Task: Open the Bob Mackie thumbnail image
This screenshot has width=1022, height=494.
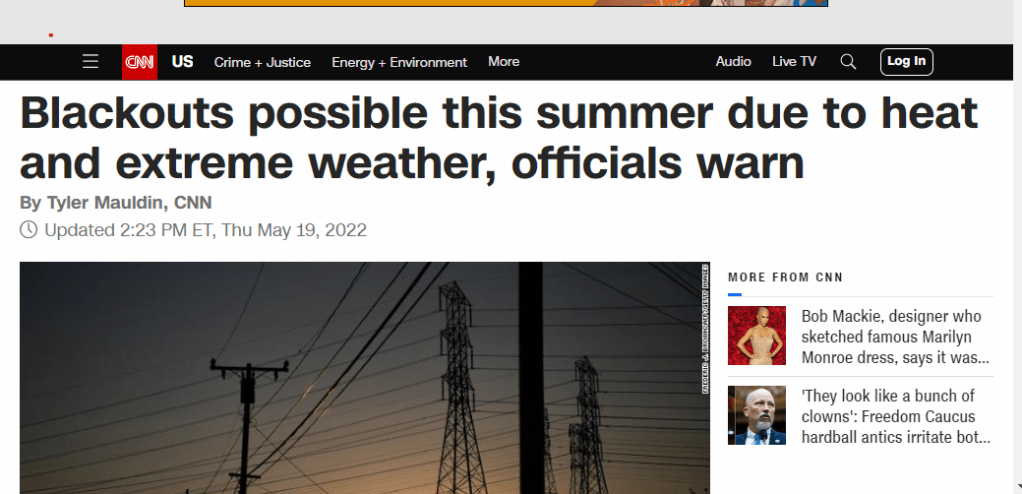Action: click(x=757, y=336)
